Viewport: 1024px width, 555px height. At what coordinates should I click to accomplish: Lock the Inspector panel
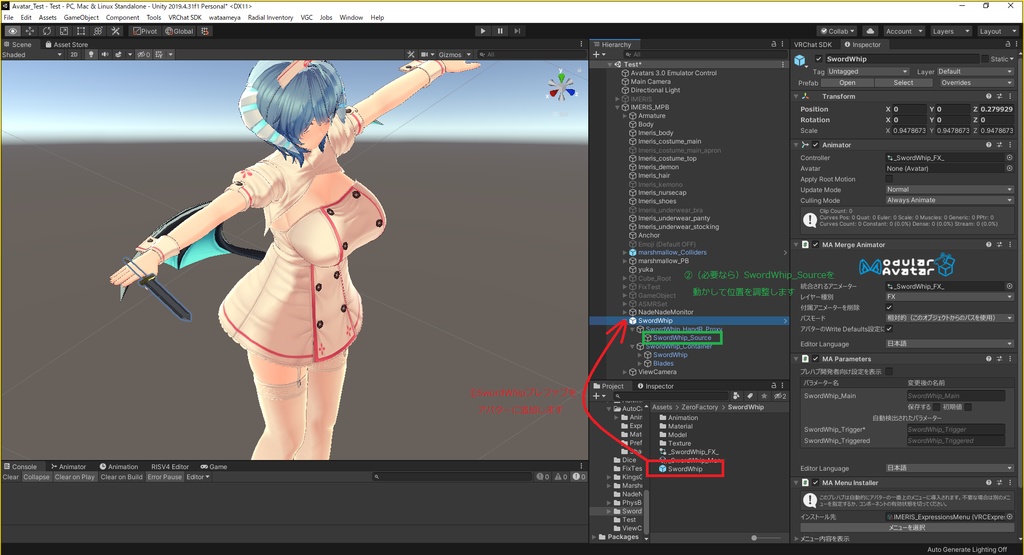pyautogui.click(x=1008, y=44)
